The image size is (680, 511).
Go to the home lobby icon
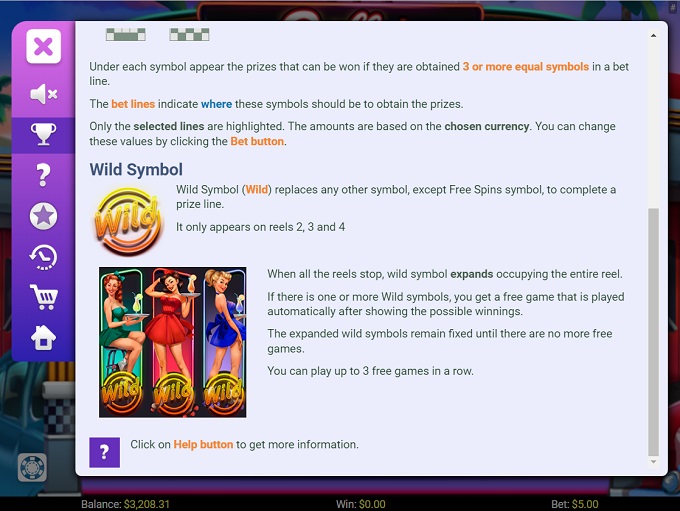(43, 337)
